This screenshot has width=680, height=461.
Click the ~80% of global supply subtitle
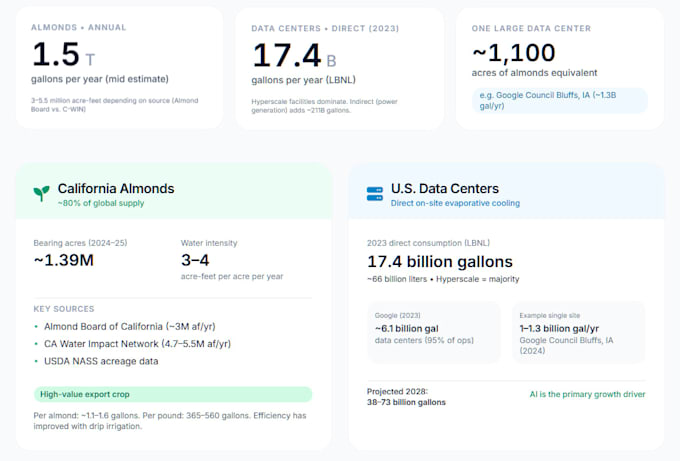point(101,203)
